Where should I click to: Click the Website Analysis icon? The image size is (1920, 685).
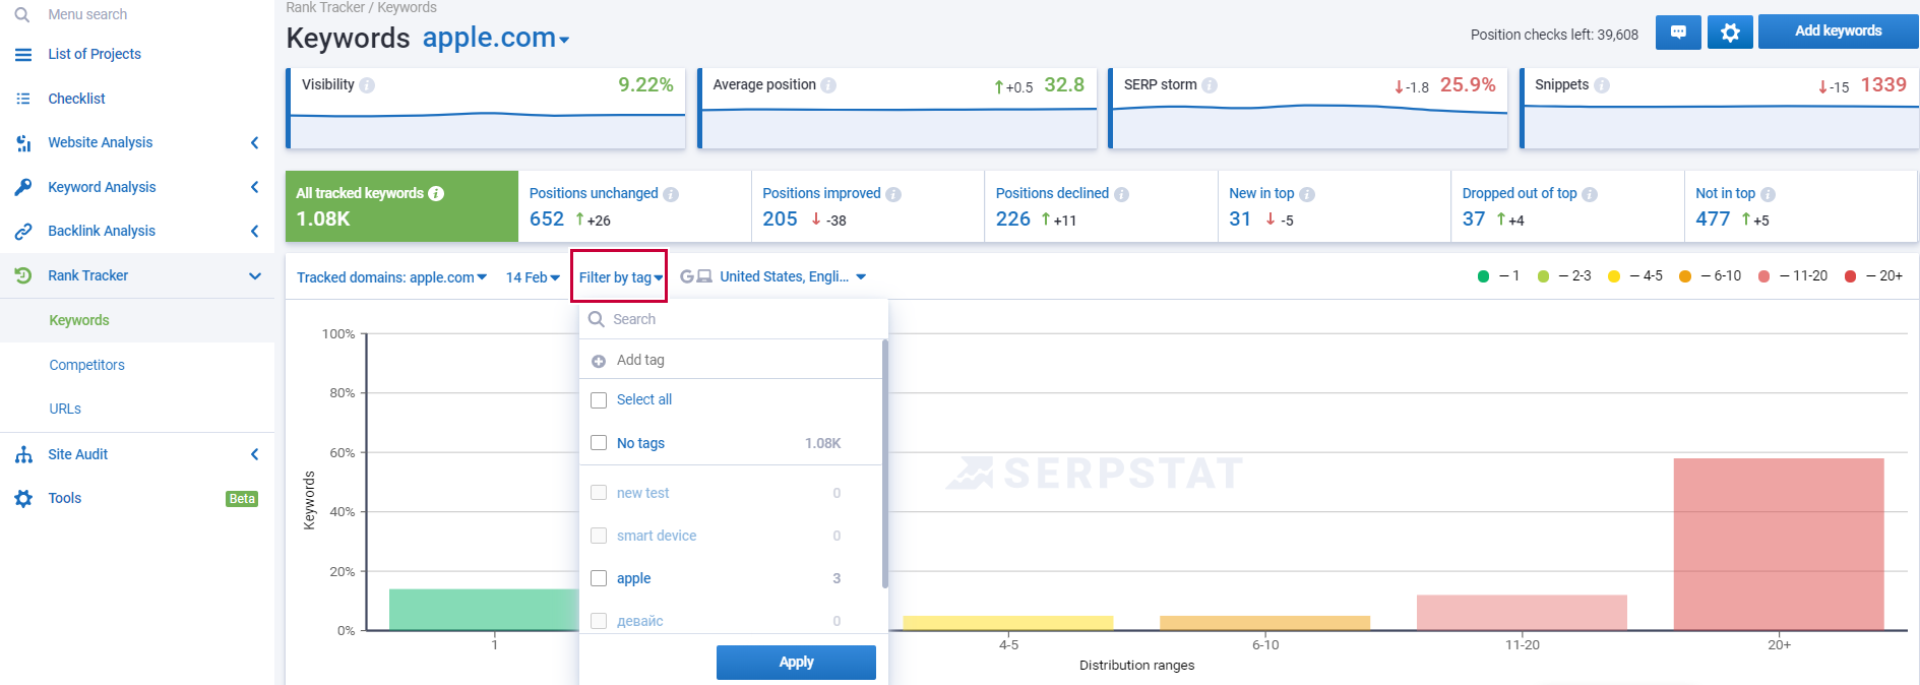point(23,143)
